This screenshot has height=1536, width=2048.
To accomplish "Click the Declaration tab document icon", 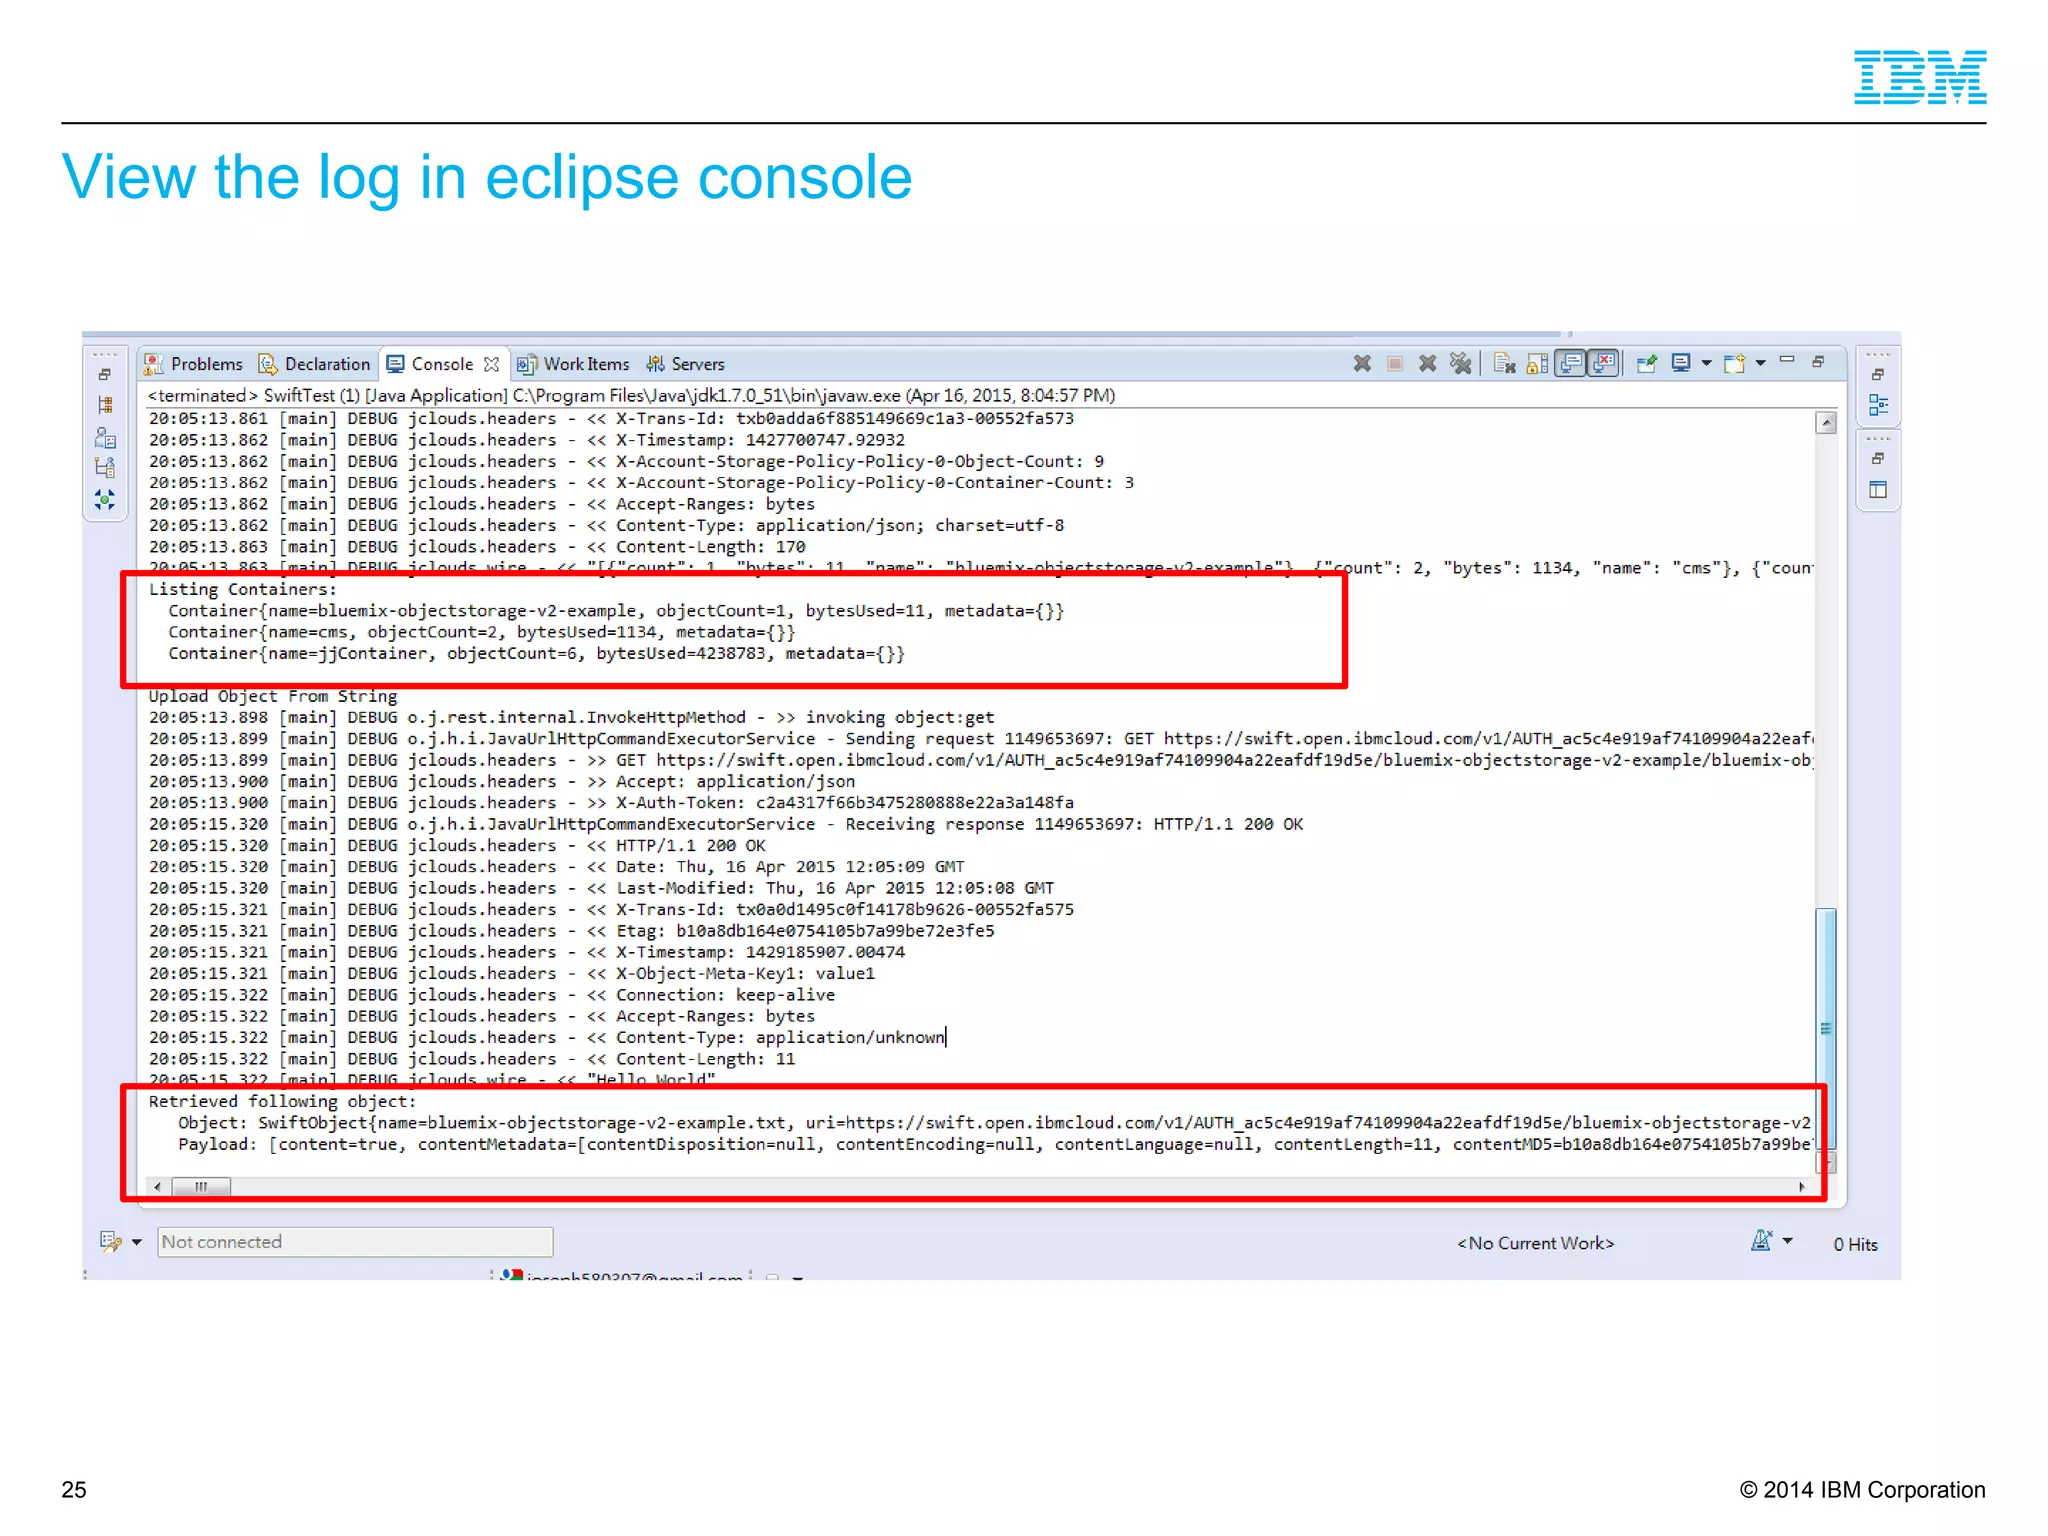I will [x=268, y=364].
